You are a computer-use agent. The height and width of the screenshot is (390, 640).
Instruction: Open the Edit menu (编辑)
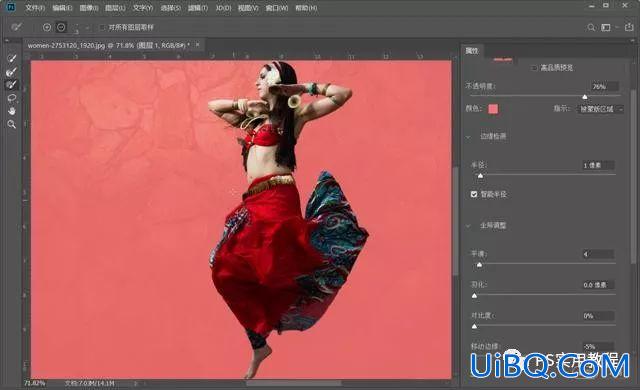tap(62, 8)
